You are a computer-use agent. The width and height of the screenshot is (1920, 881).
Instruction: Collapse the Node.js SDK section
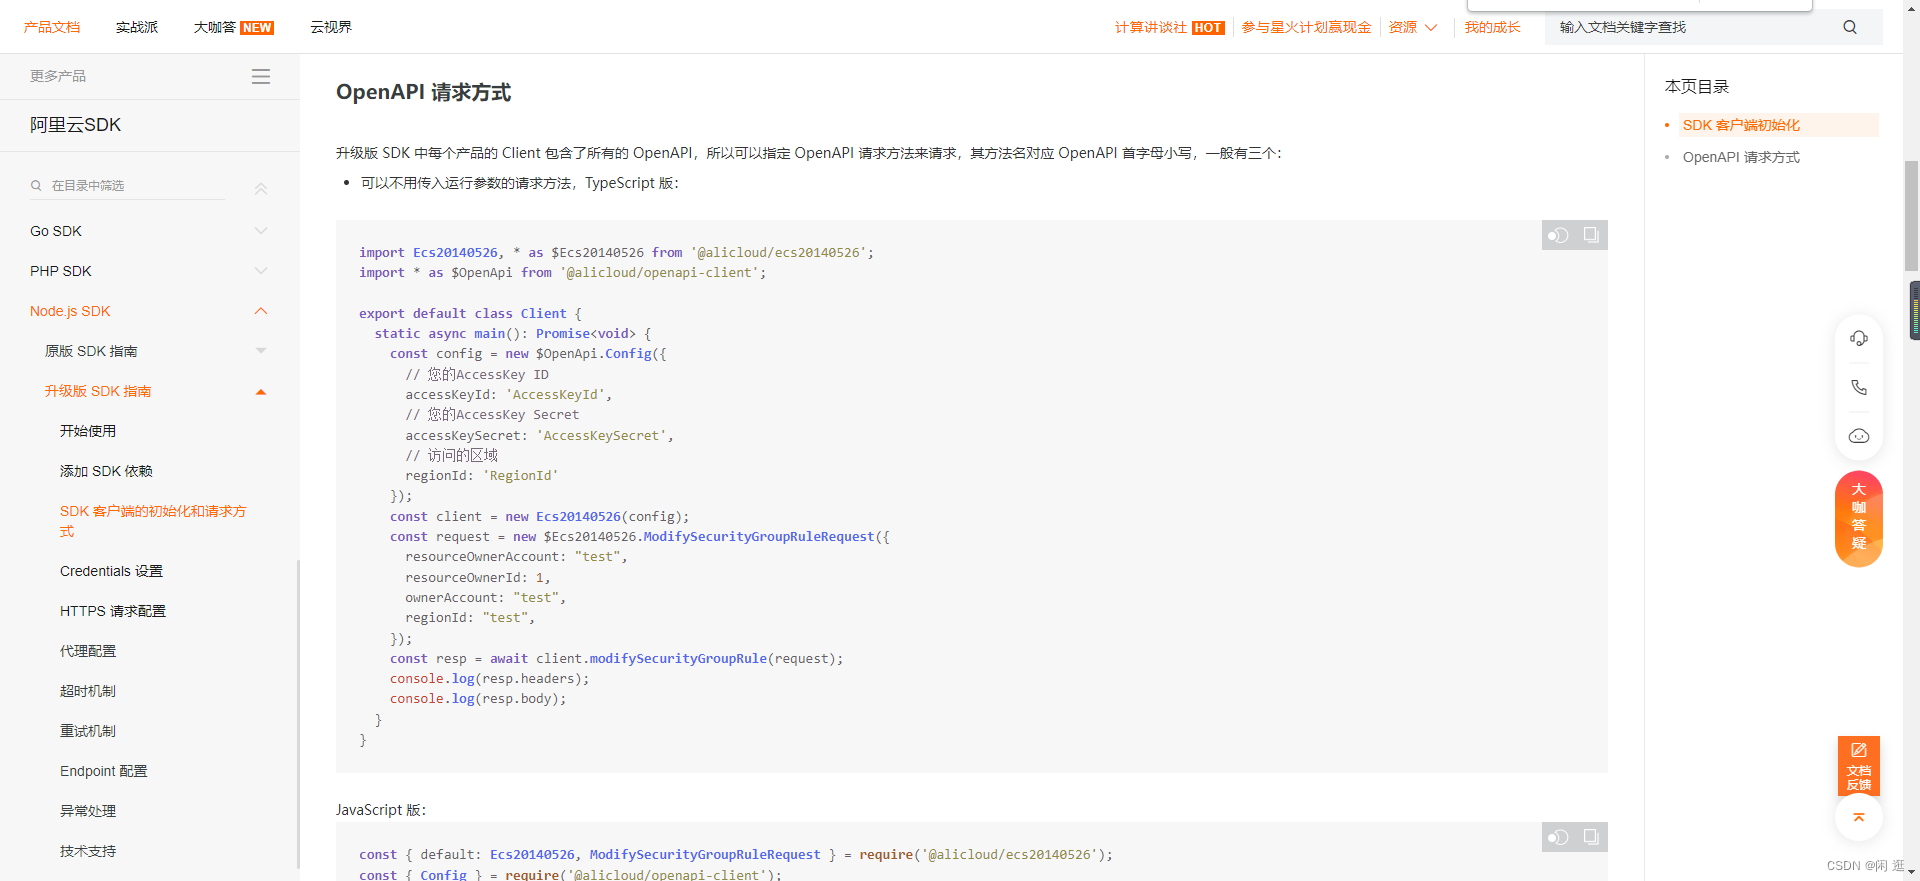click(x=261, y=311)
